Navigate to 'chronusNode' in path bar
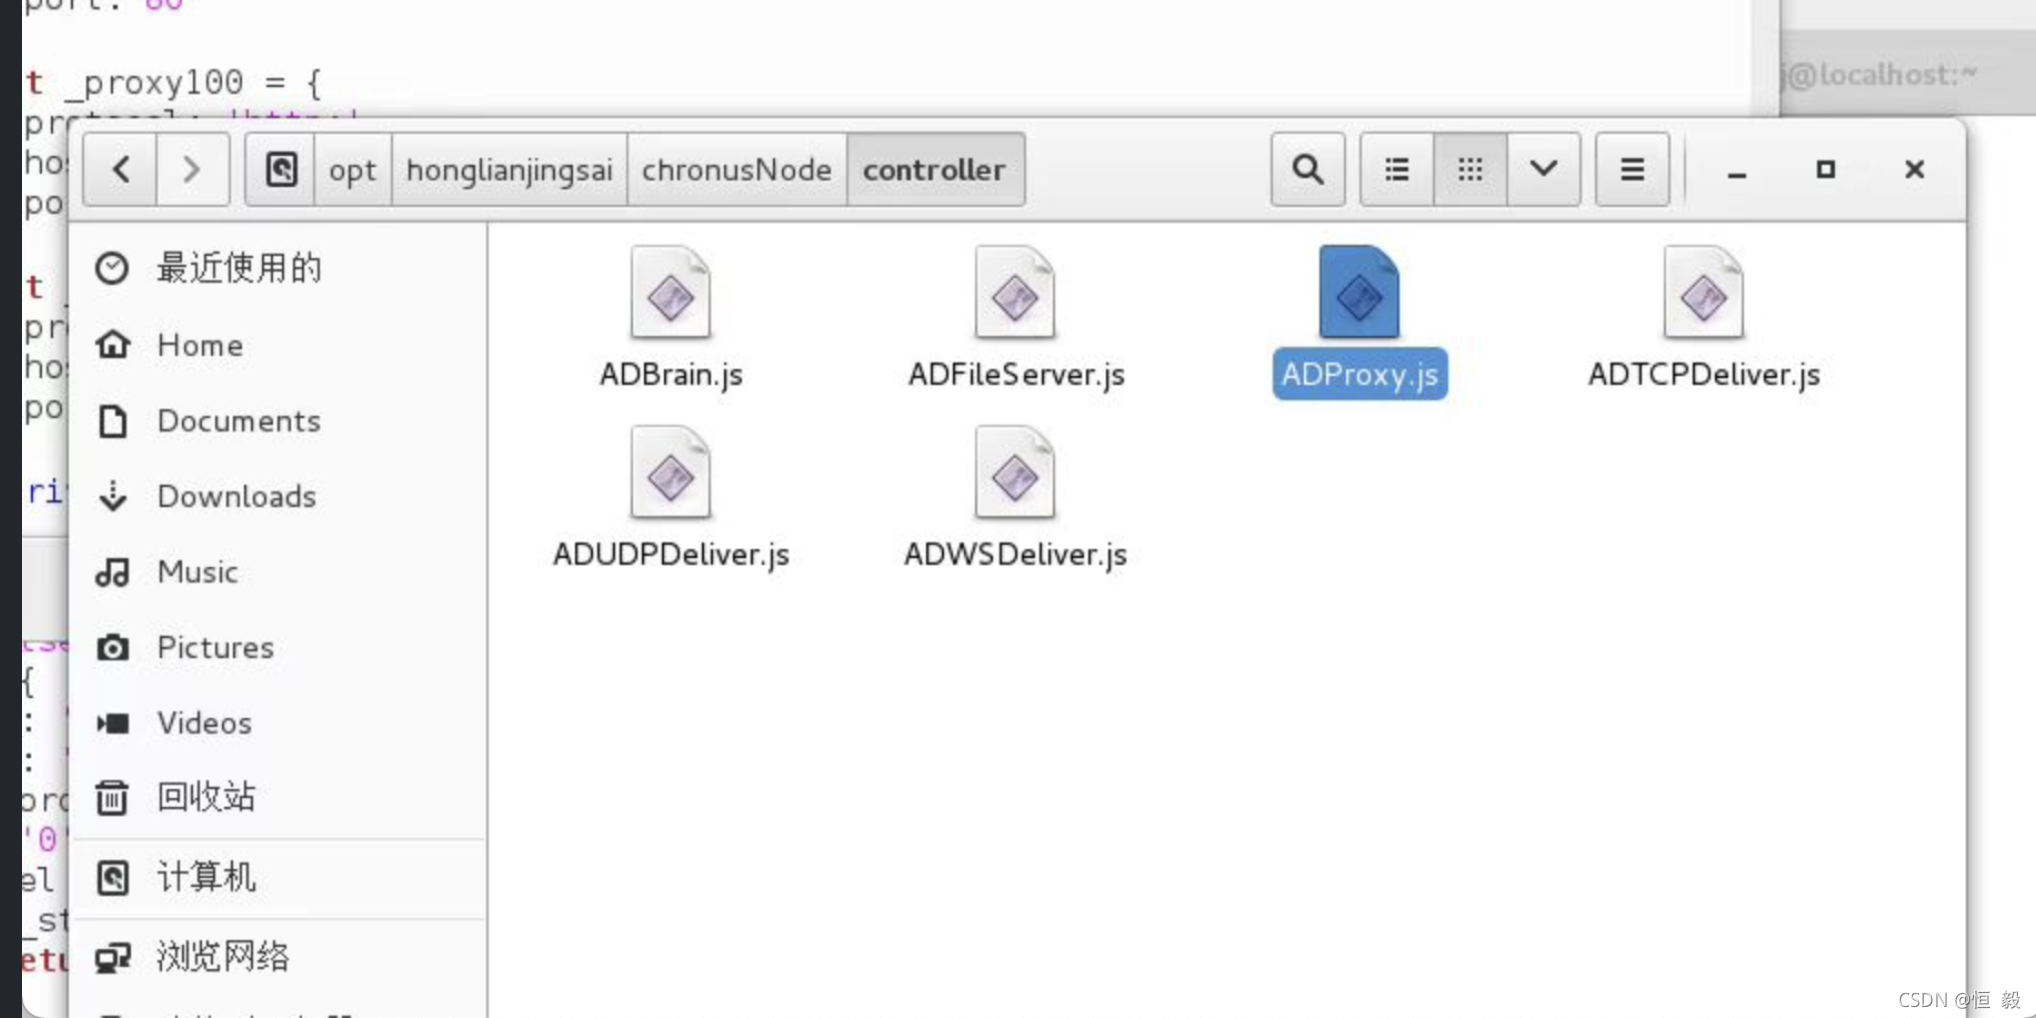Viewport: 2036px width, 1018px height. (737, 169)
